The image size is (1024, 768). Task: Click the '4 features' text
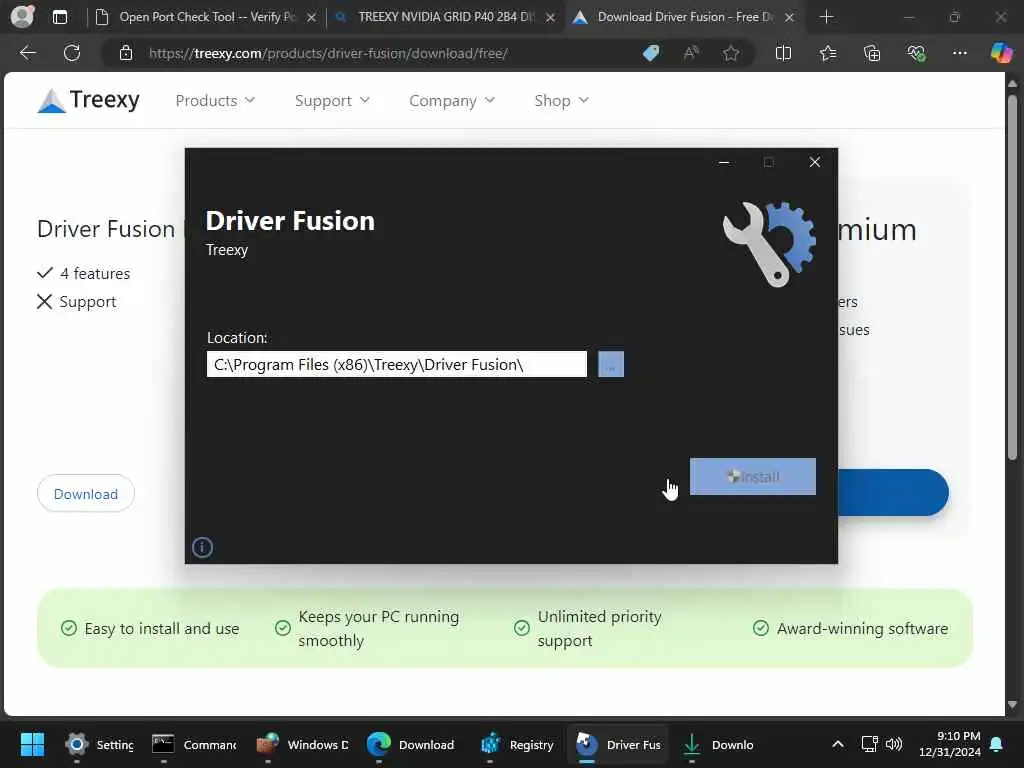95,274
